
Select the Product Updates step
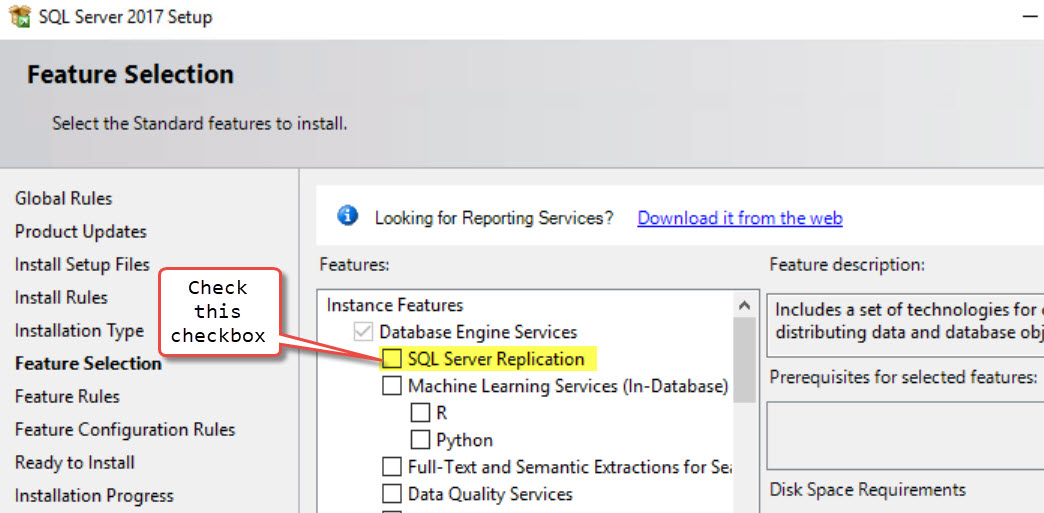coord(81,232)
